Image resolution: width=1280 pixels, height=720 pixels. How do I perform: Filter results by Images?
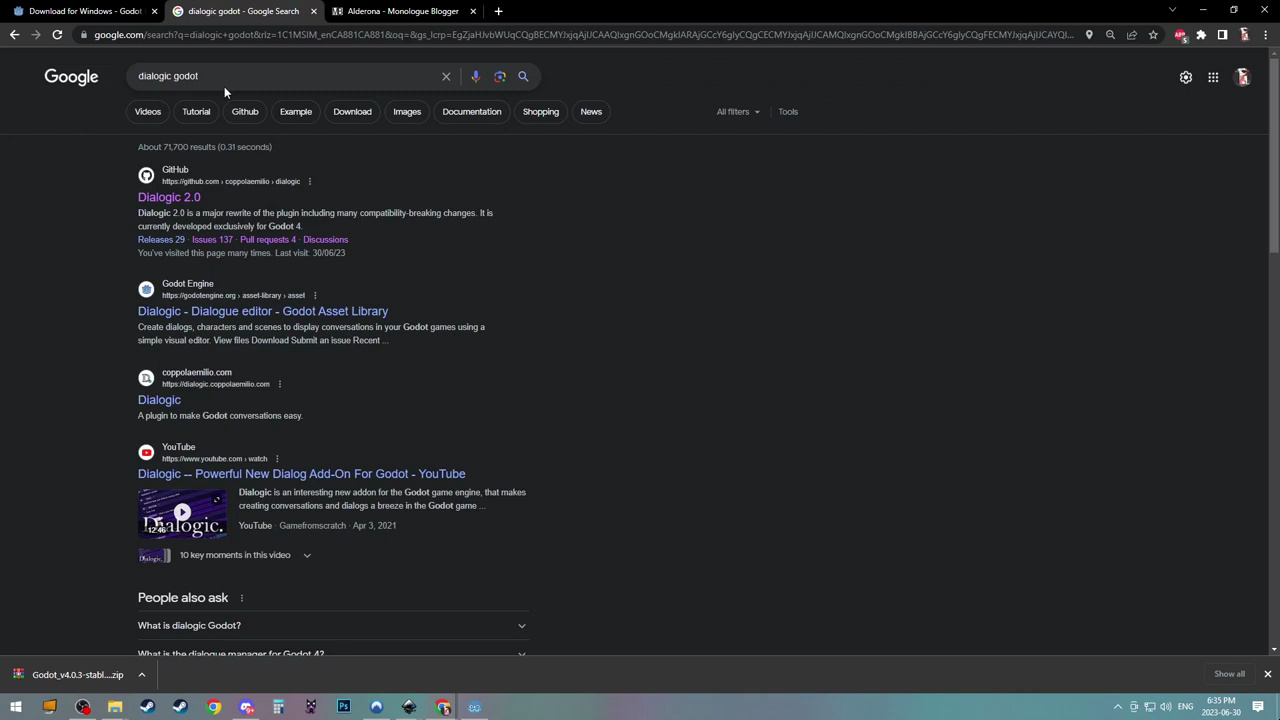(407, 112)
